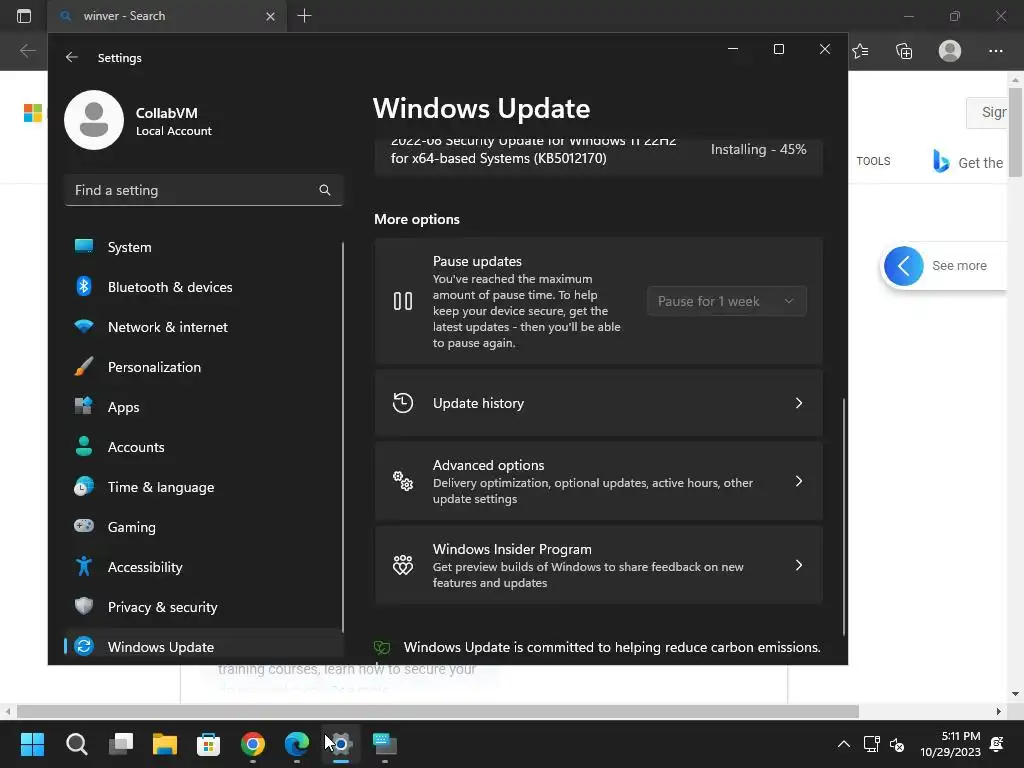Click the winver - Search browser tab
This screenshot has height=768, width=1024.
[x=167, y=16]
